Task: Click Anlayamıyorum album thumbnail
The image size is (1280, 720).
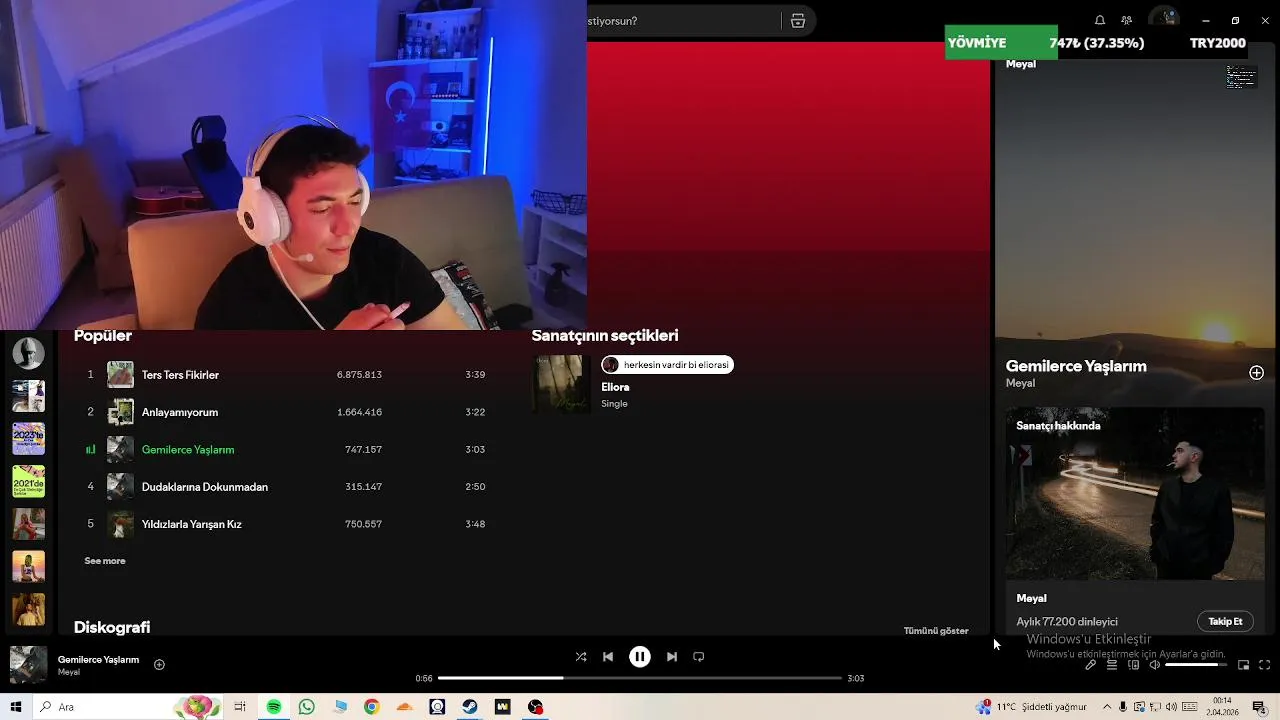Action: click(x=120, y=412)
